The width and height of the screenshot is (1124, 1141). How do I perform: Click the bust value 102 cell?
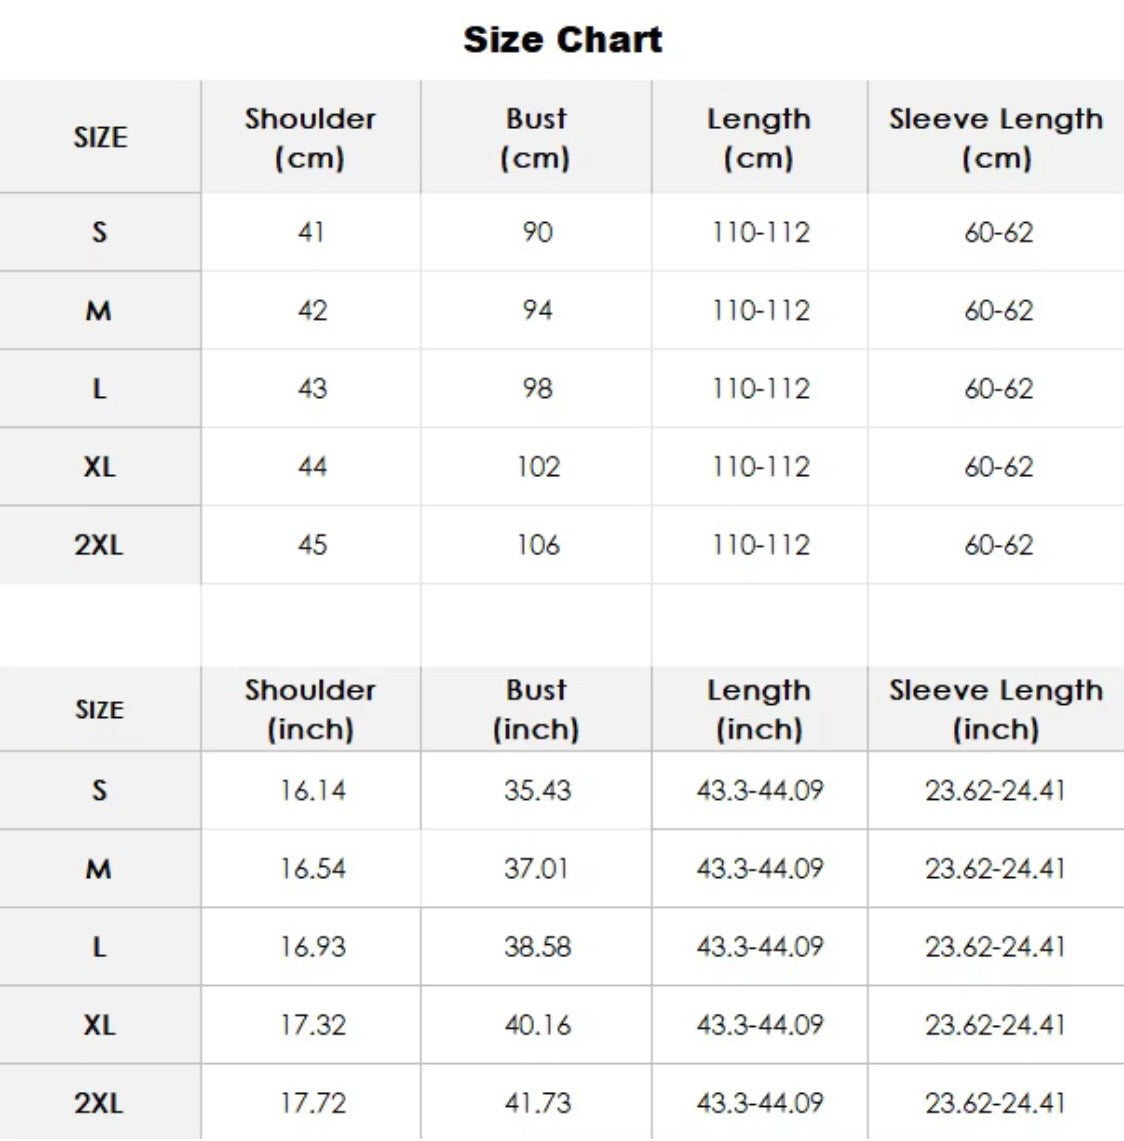(x=538, y=466)
